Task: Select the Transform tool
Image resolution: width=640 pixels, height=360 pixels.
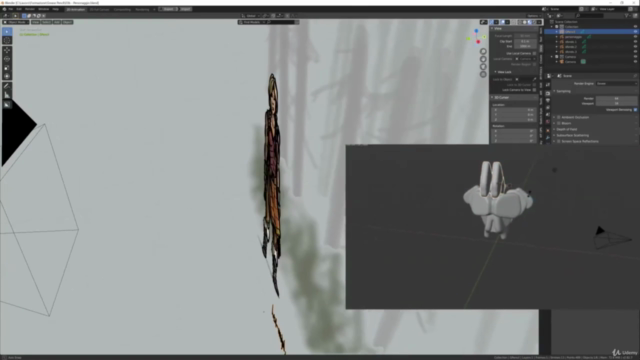Action: point(7,76)
